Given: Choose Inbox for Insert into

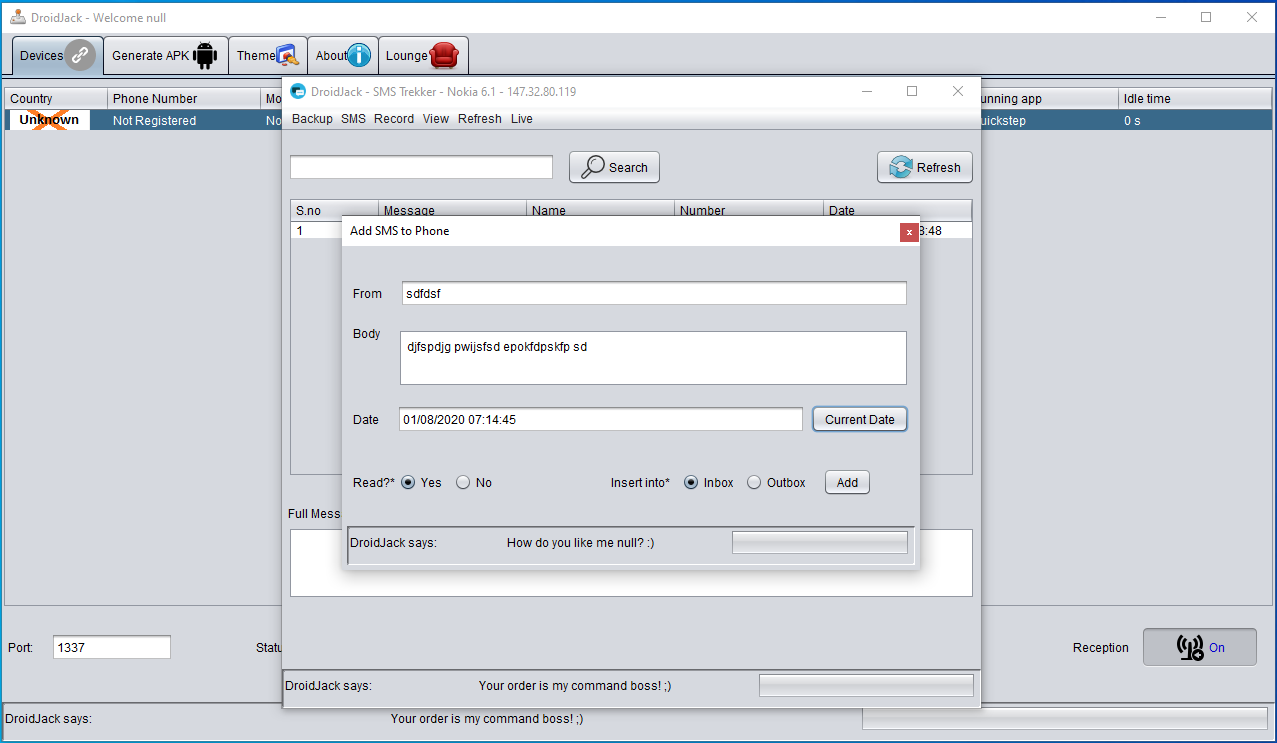Looking at the screenshot, I should (691, 482).
